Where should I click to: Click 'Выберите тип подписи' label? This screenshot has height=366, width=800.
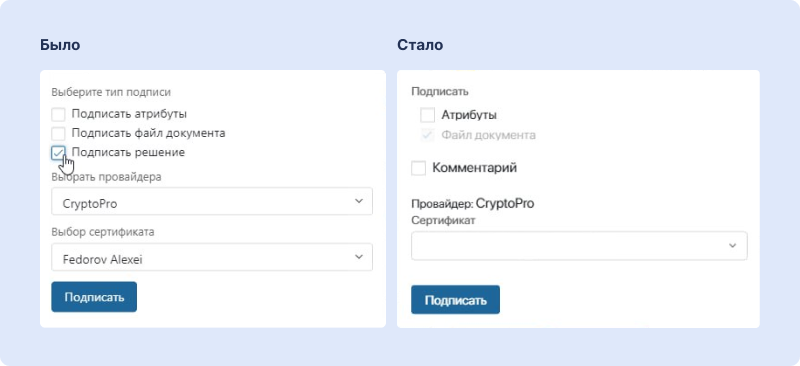click(x=111, y=92)
